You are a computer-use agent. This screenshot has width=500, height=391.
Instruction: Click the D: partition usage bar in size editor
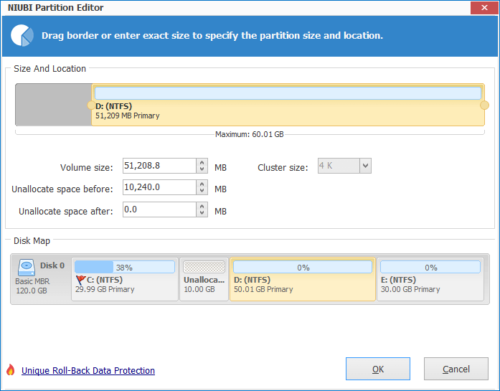click(288, 93)
